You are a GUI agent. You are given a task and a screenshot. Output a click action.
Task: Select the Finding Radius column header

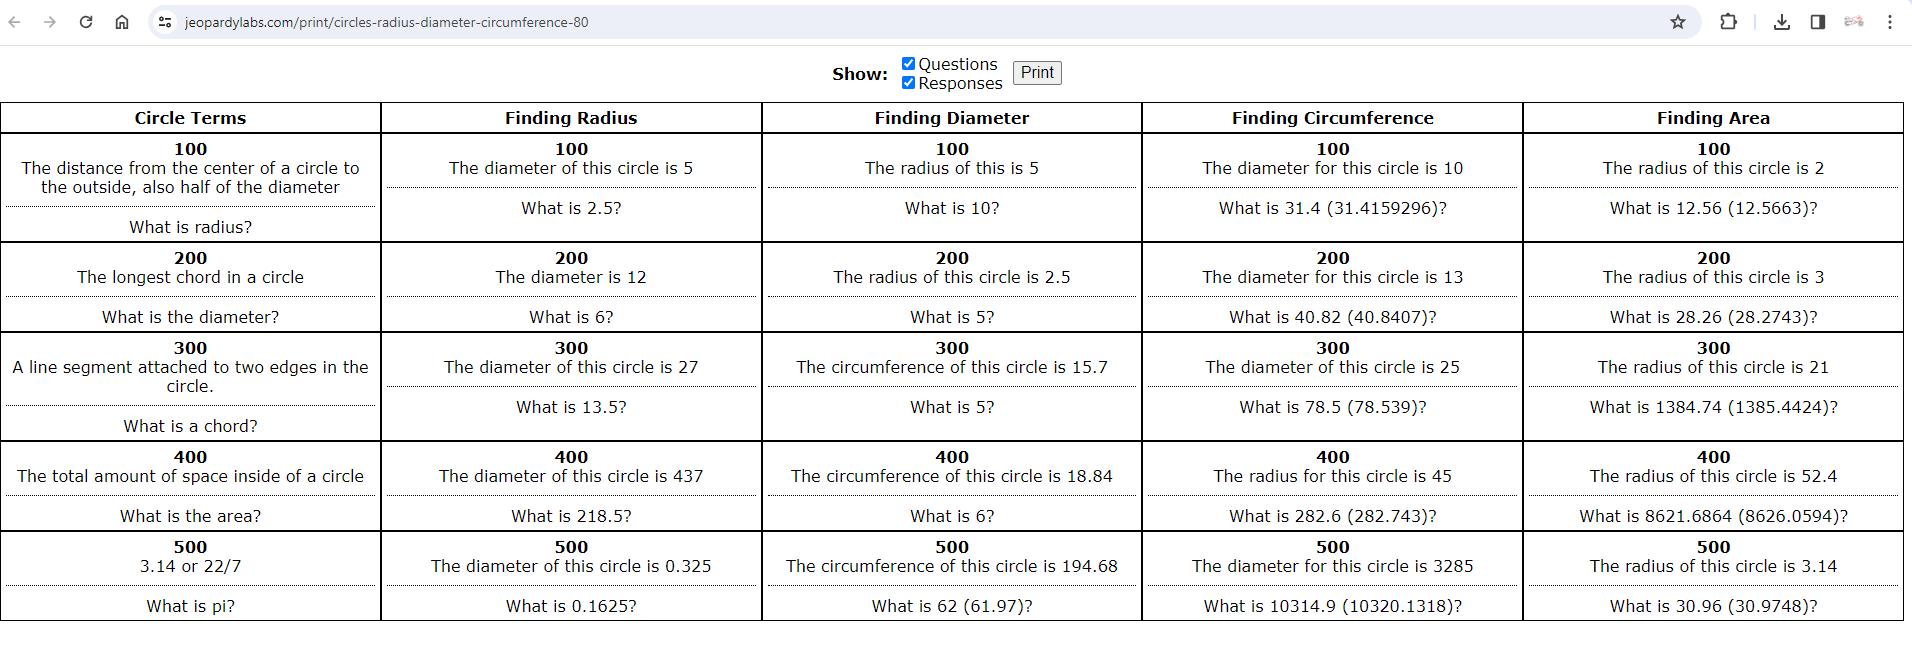[x=571, y=118]
